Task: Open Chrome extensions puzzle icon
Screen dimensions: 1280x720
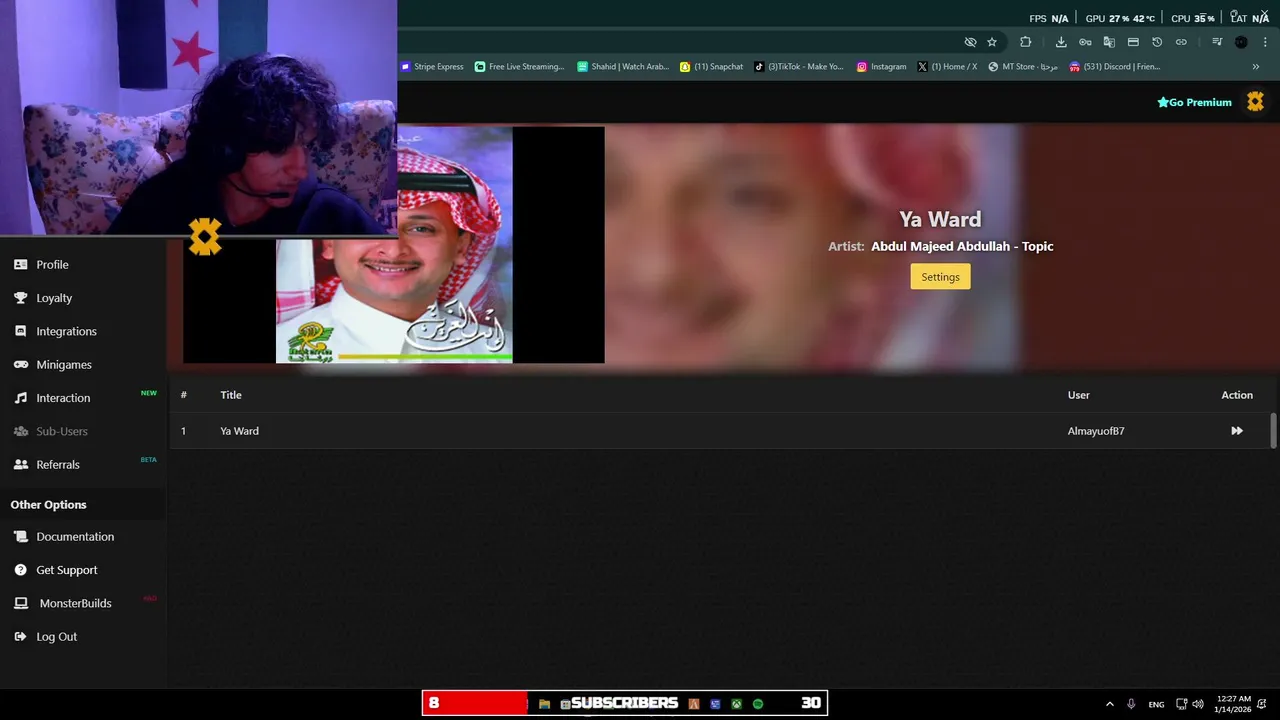Action: tap(1025, 42)
